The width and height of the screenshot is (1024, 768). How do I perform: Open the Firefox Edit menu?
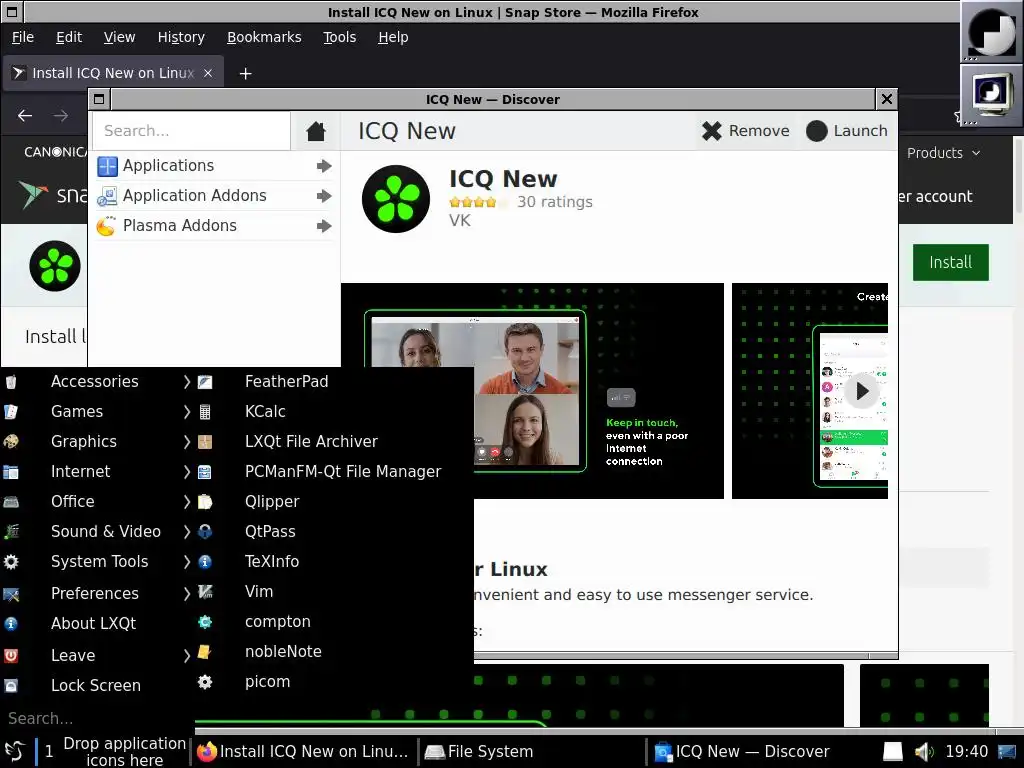pyautogui.click(x=69, y=37)
